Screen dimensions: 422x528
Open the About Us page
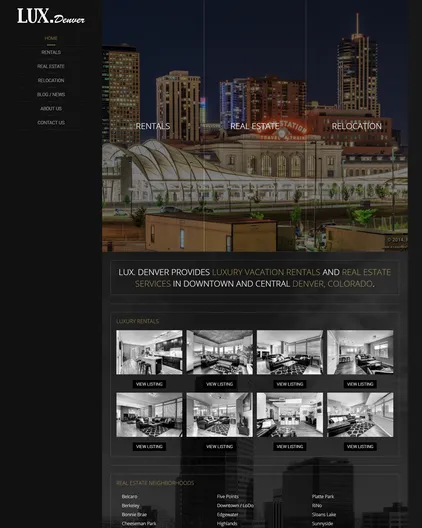coord(51,109)
